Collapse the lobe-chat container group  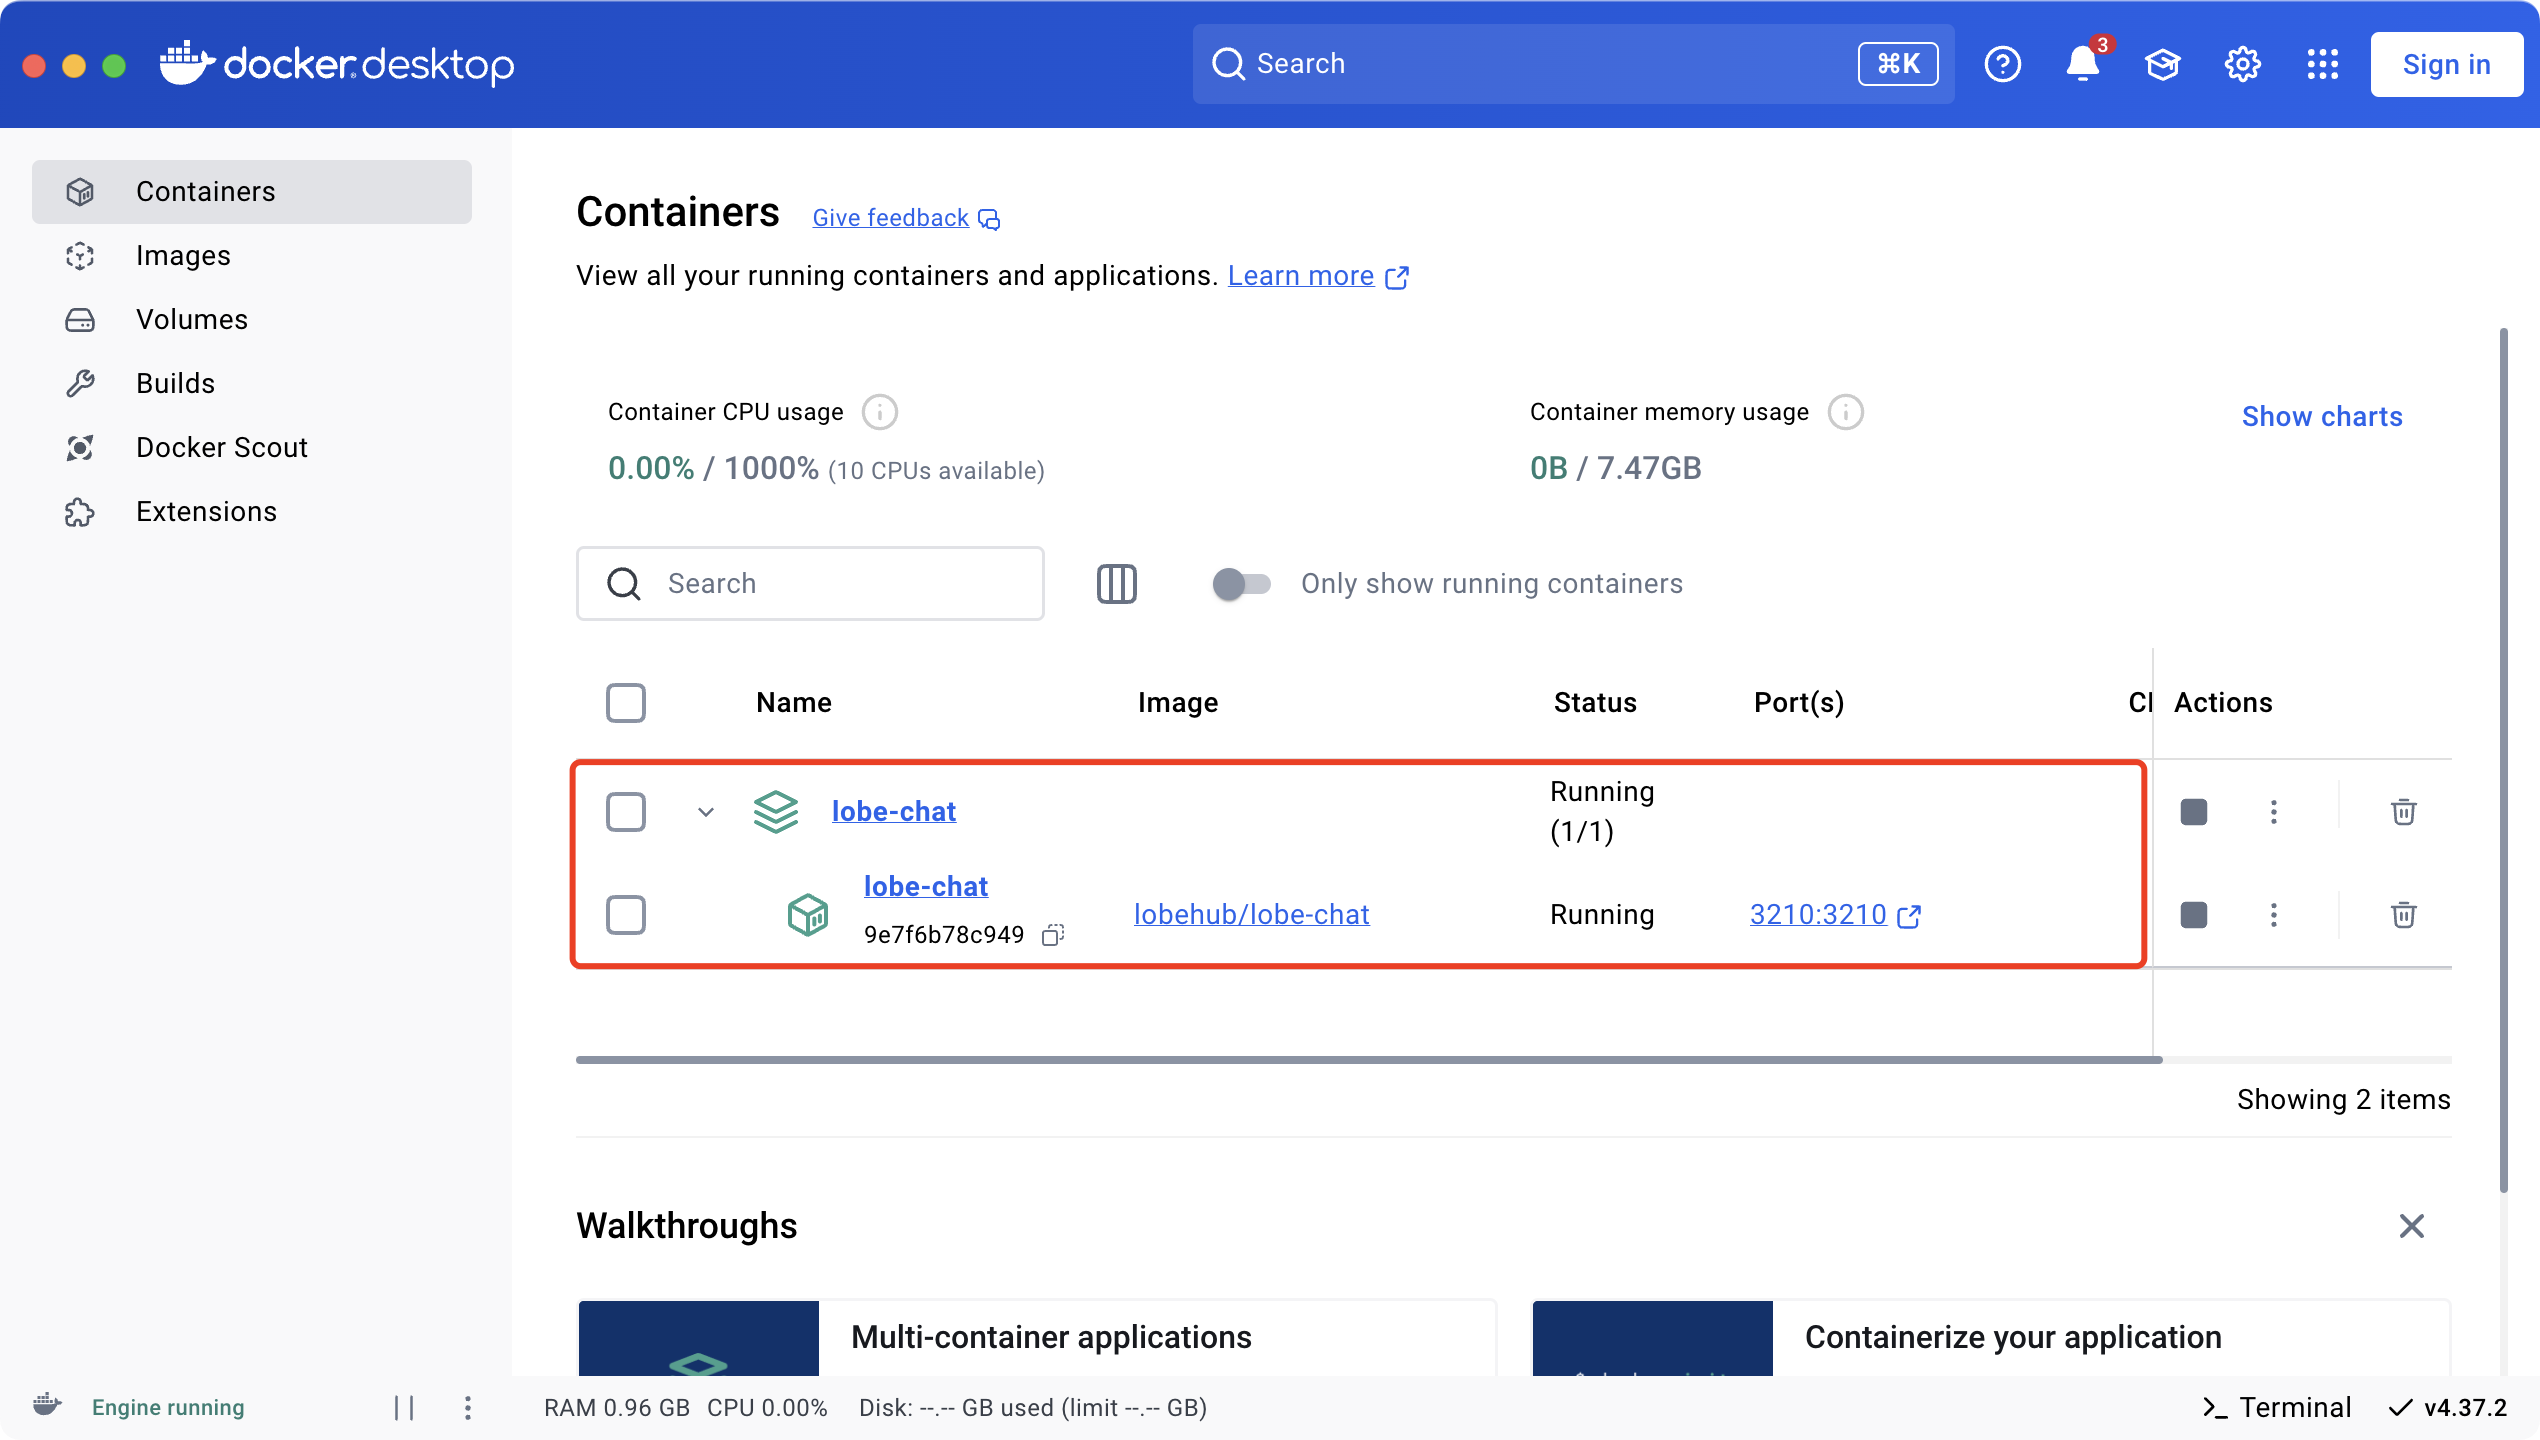(705, 812)
